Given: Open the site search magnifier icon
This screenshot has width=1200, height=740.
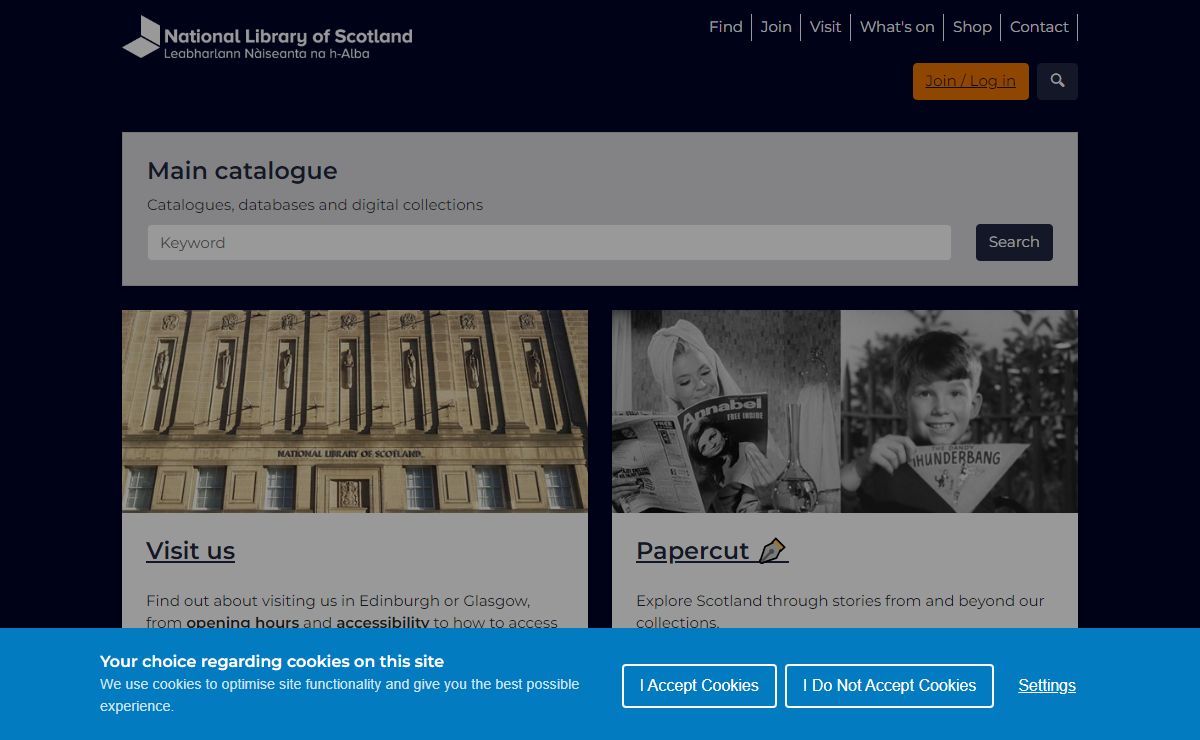Looking at the screenshot, I should click(1057, 81).
